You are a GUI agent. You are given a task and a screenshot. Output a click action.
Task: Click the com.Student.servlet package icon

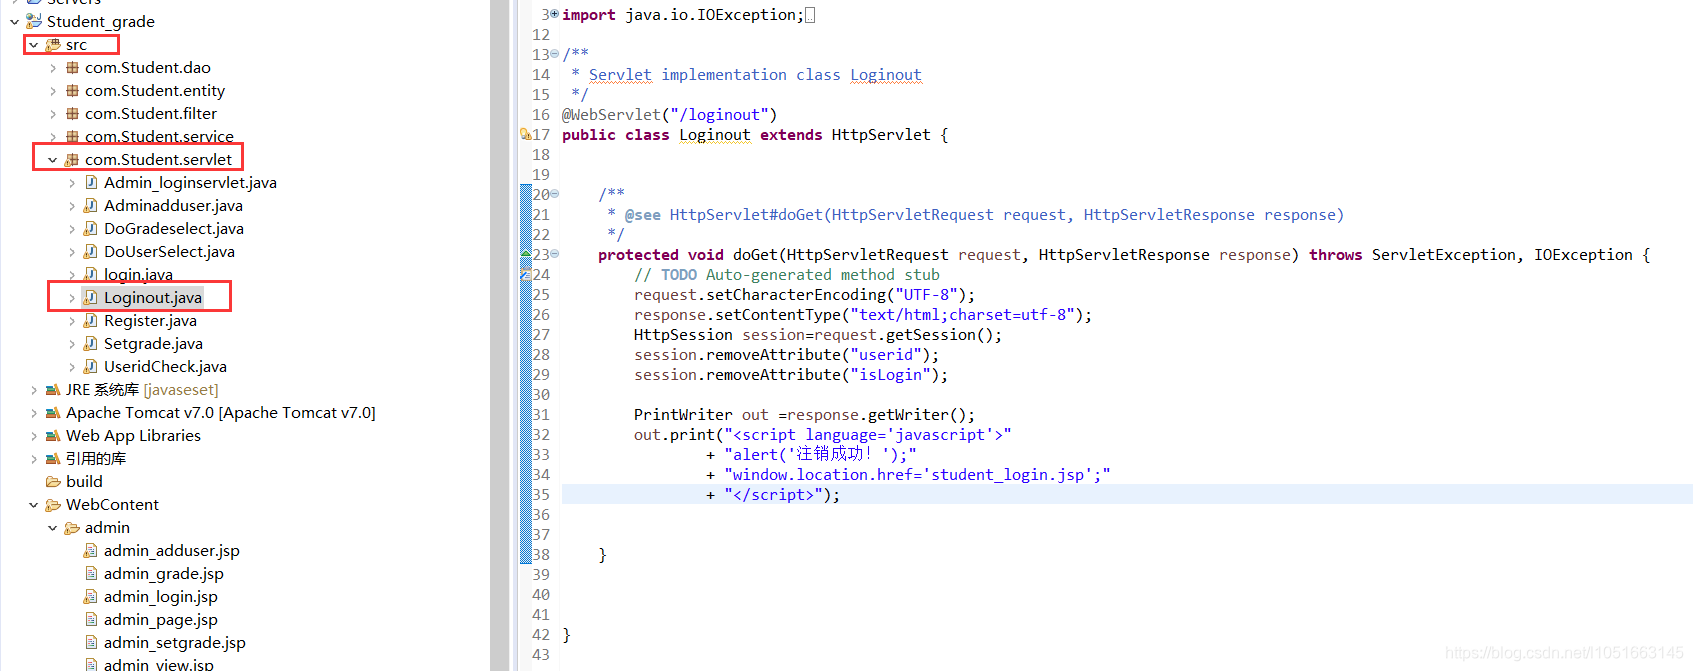pyautogui.click(x=72, y=160)
